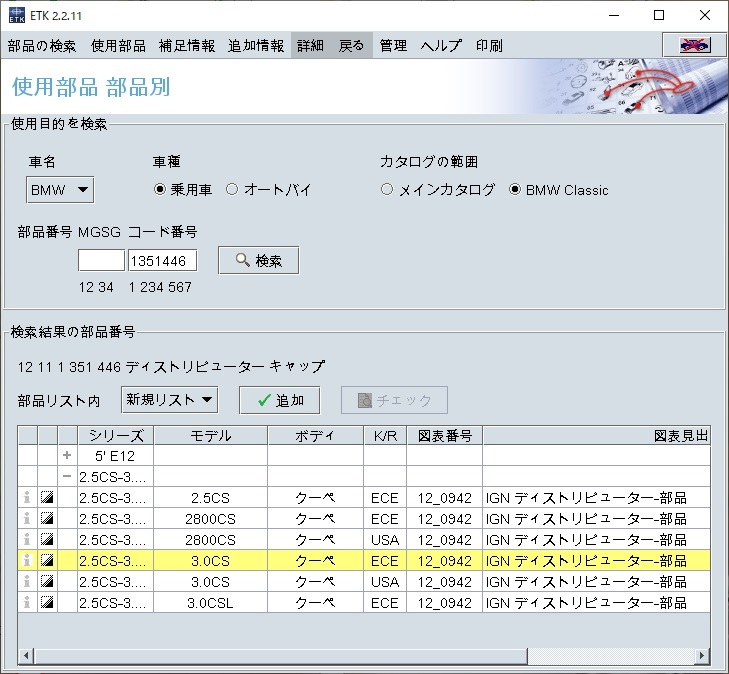This screenshot has width=729, height=674.
Task: Open 使用部品 menu
Action: point(119,46)
